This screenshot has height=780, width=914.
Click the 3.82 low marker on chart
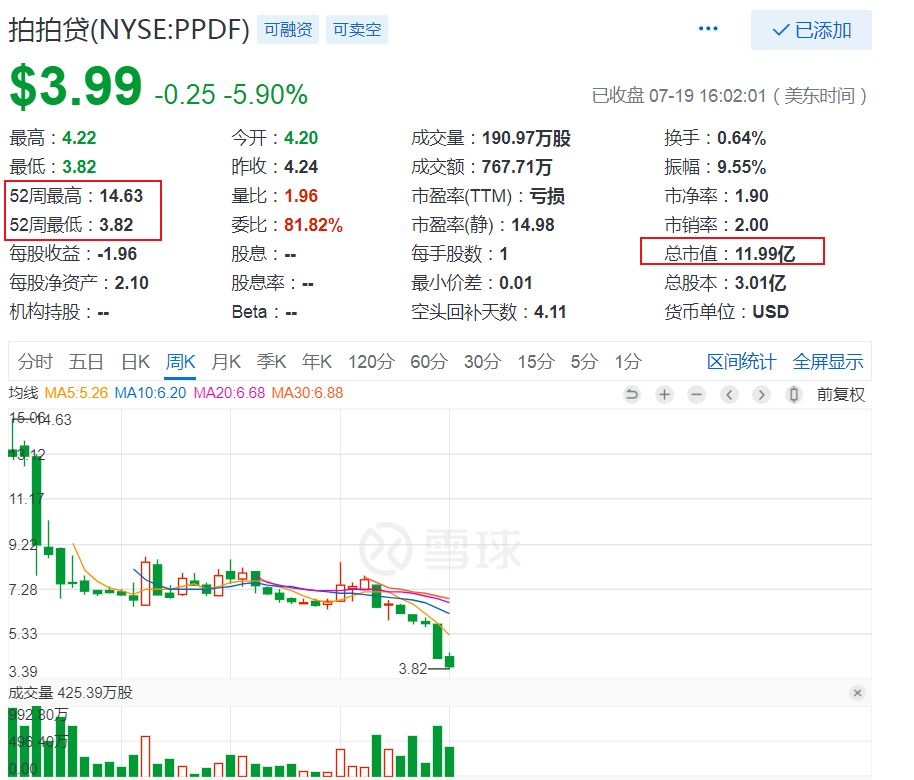pos(413,669)
